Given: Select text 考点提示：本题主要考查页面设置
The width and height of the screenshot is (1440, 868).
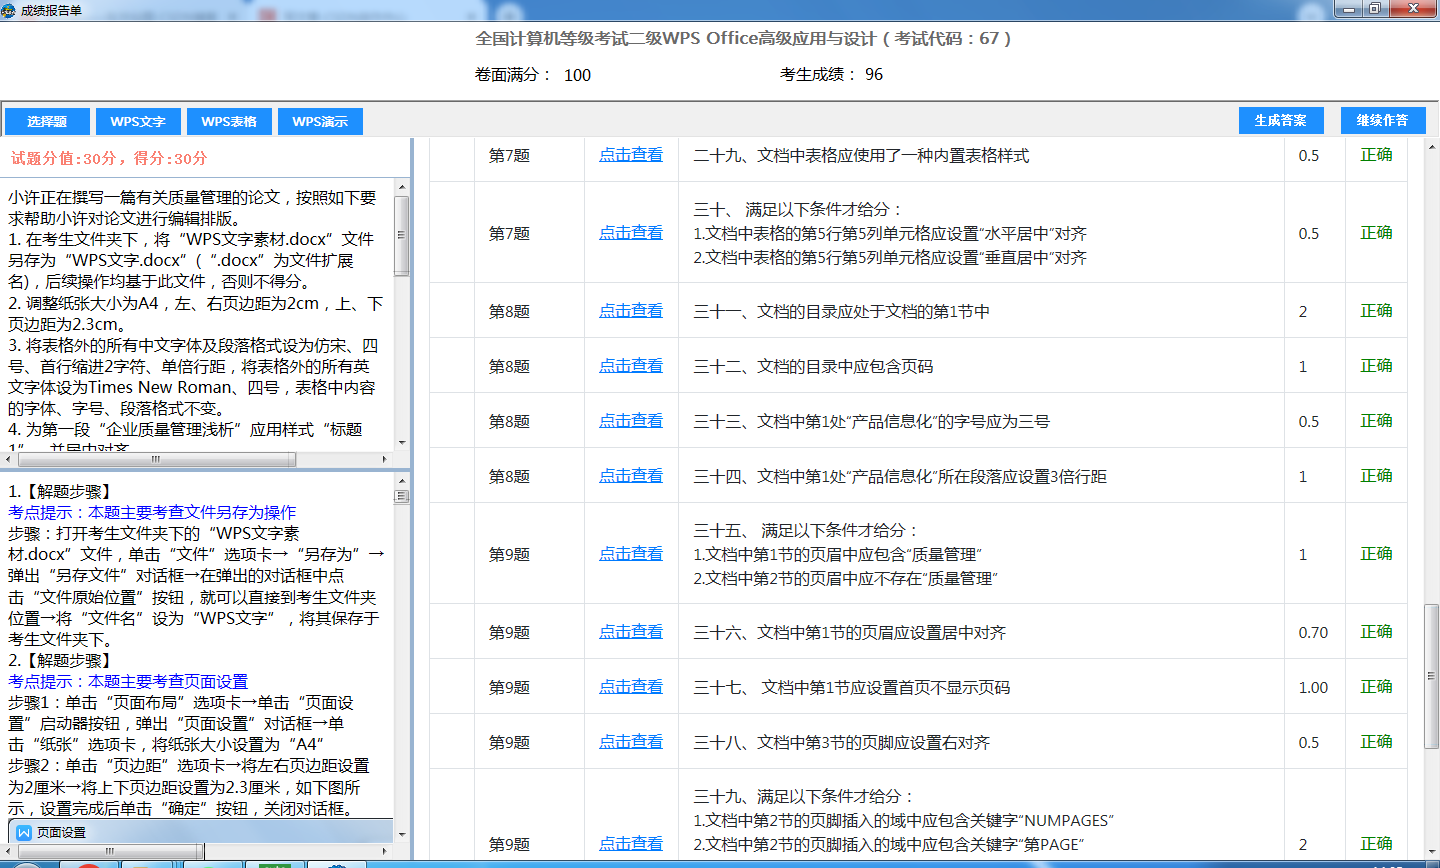Looking at the screenshot, I should click(x=128, y=681).
